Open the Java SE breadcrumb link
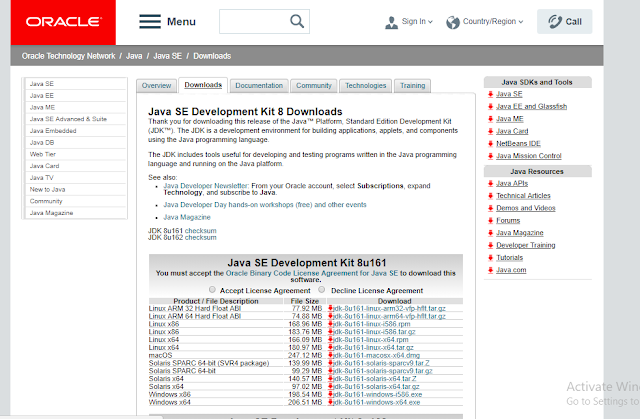640x419 pixels. click(167, 56)
